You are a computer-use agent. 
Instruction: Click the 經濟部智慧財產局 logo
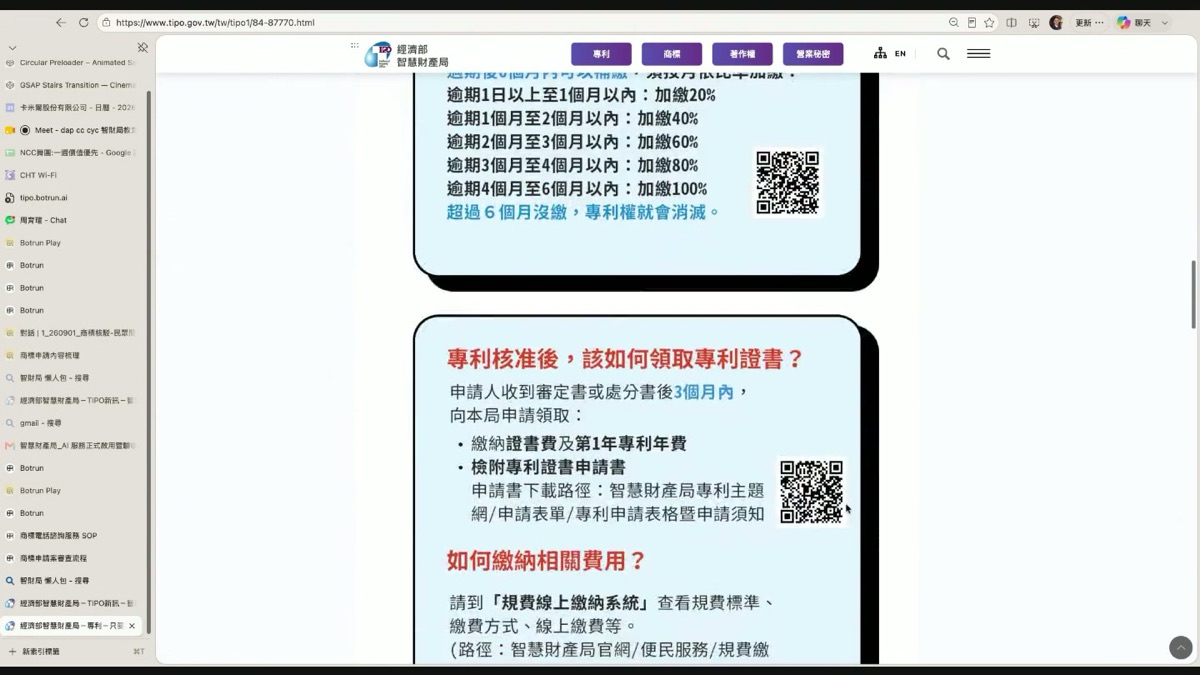pos(407,55)
